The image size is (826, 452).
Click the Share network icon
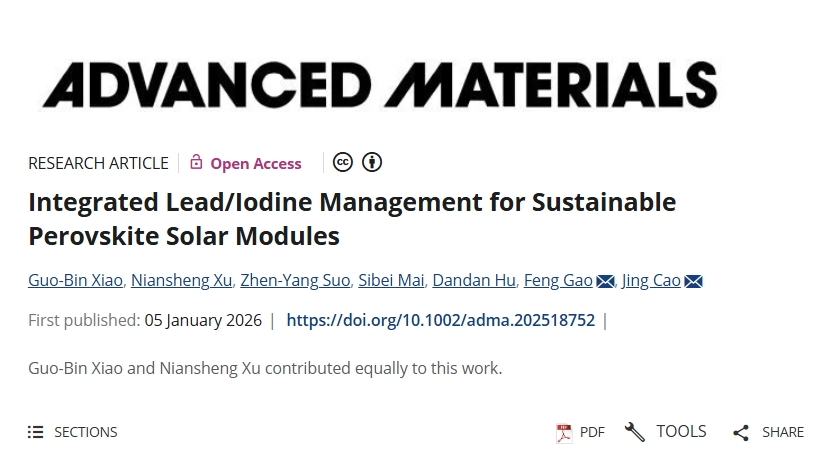(x=741, y=432)
